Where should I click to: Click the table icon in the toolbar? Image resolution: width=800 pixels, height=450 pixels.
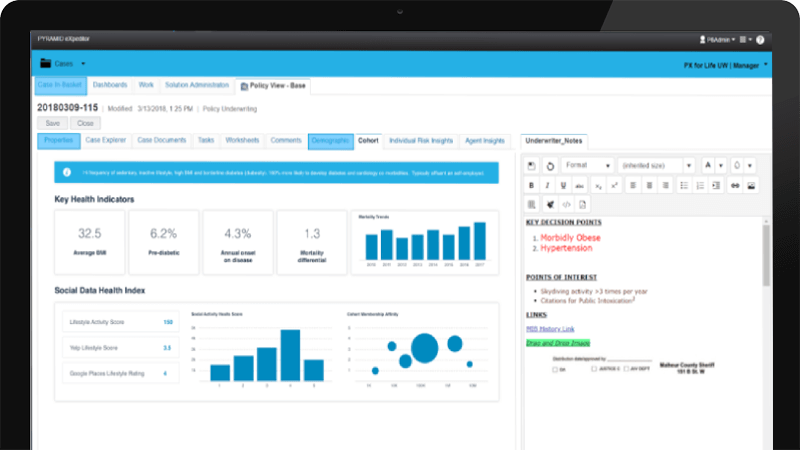pos(532,205)
